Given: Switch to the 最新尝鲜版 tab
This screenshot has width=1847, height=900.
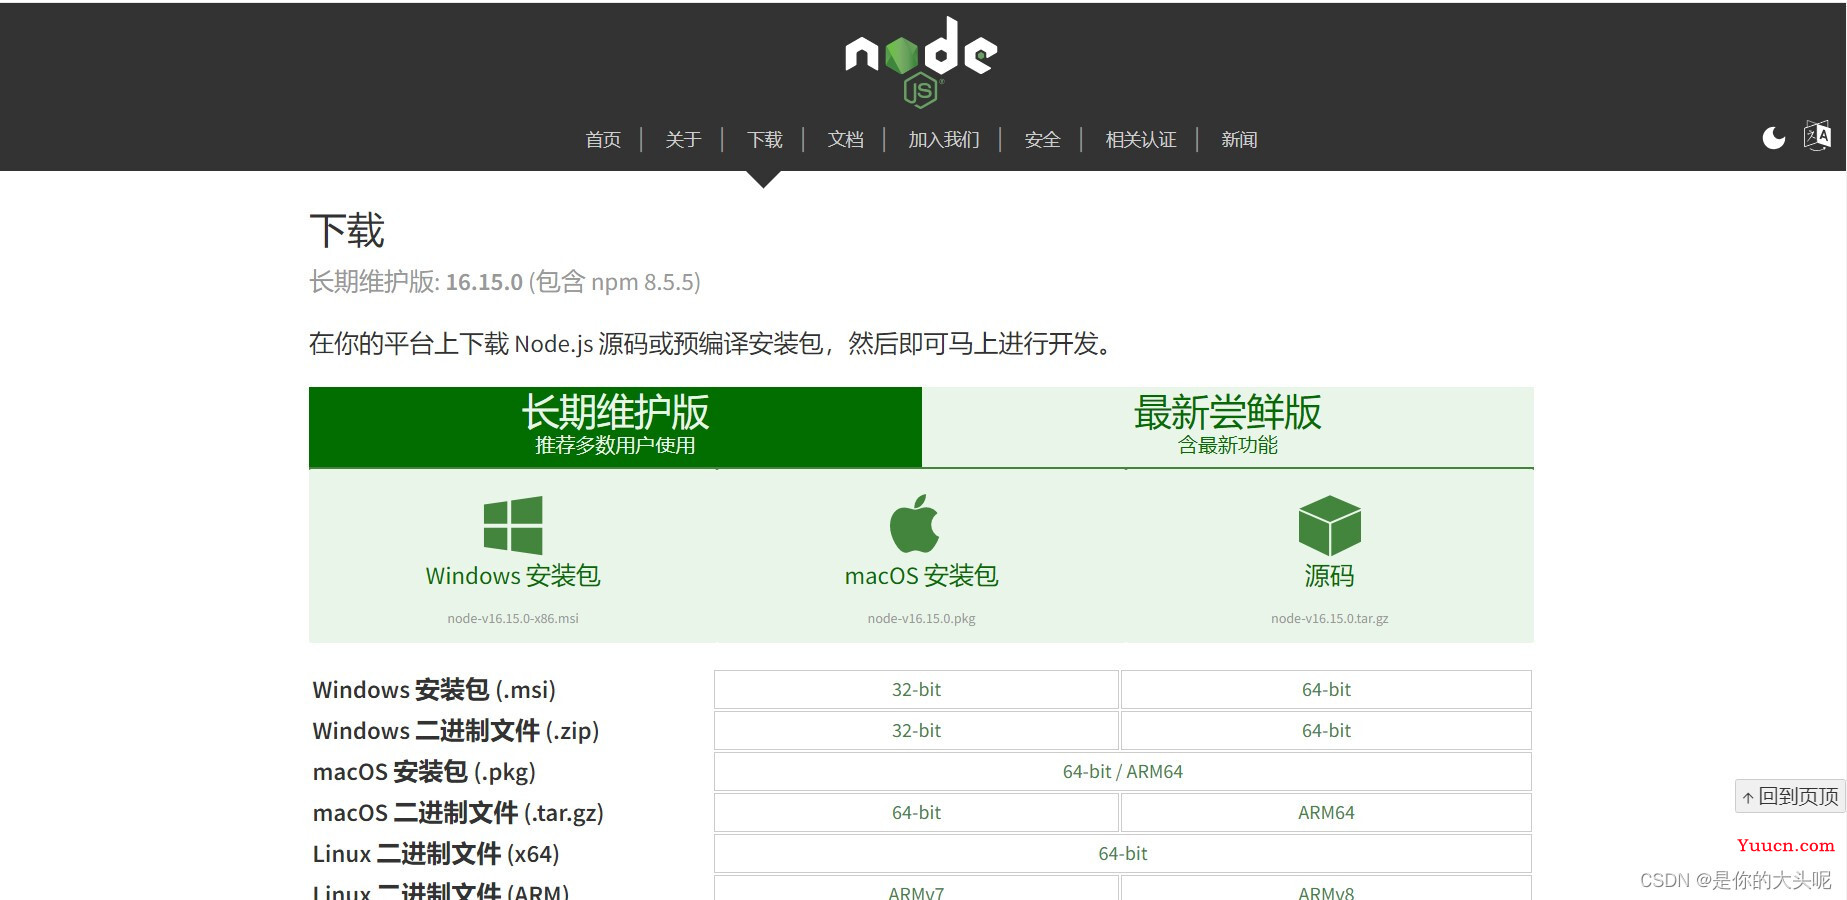Looking at the screenshot, I should (1228, 427).
